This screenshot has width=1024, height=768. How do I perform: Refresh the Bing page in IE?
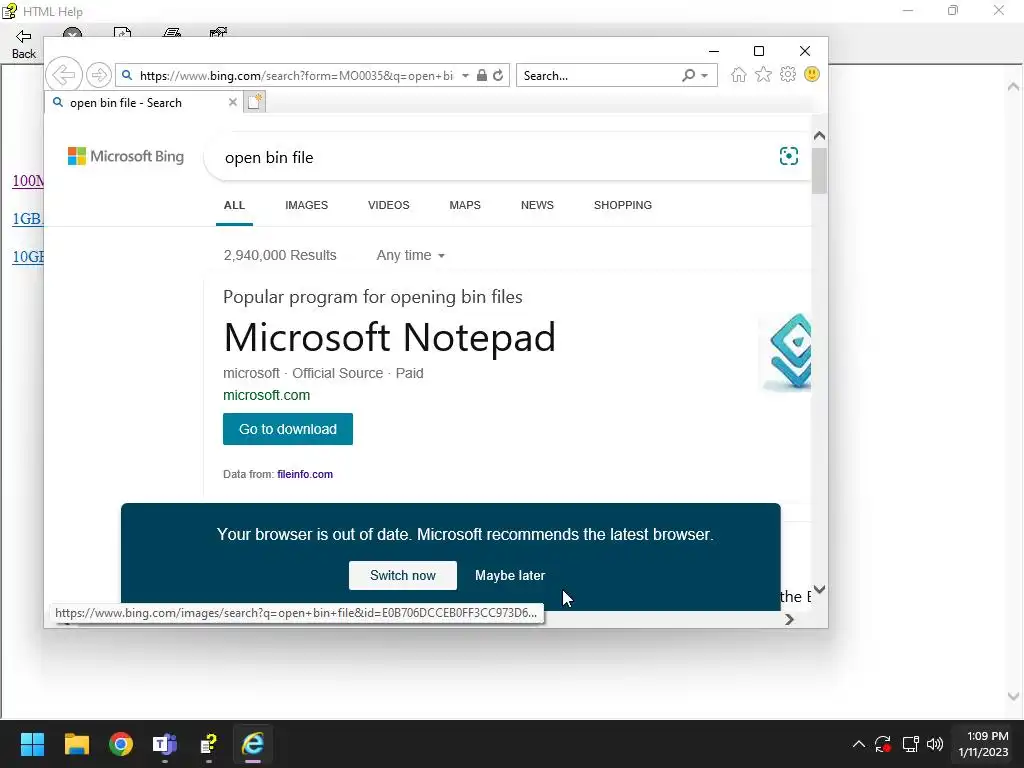(498, 76)
